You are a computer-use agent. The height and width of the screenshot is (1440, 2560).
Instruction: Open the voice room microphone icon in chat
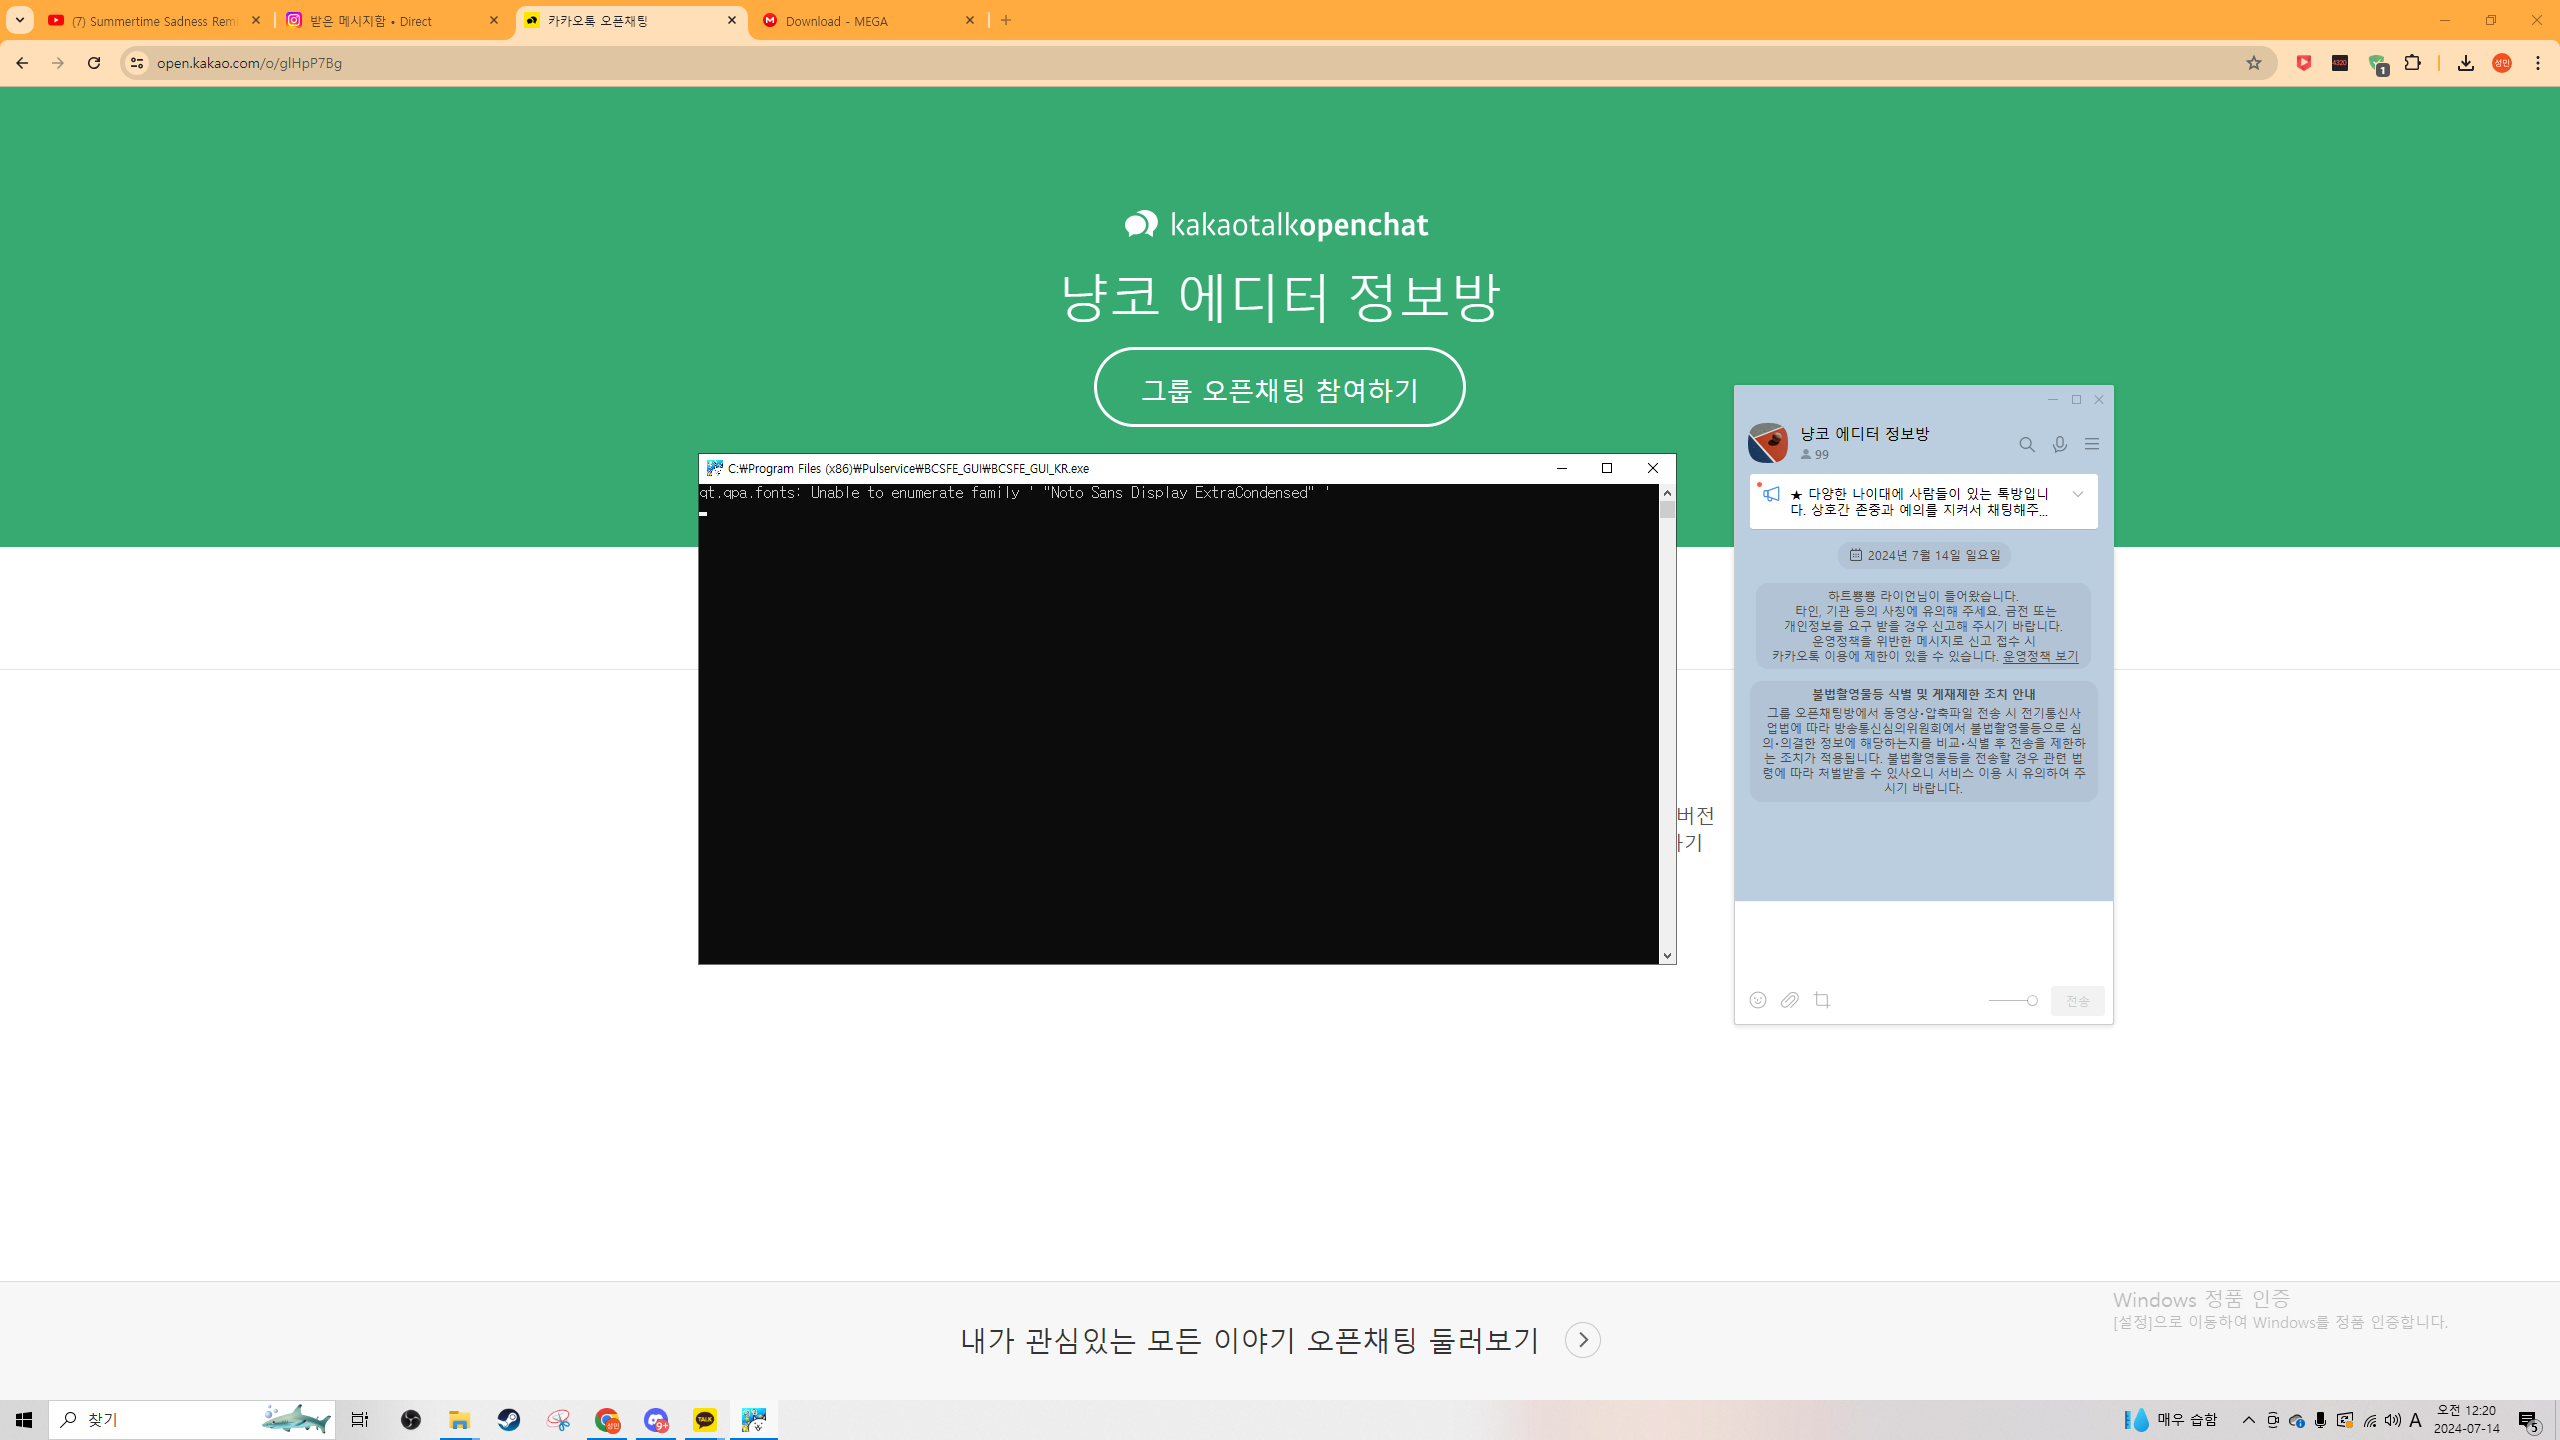pos(2060,445)
